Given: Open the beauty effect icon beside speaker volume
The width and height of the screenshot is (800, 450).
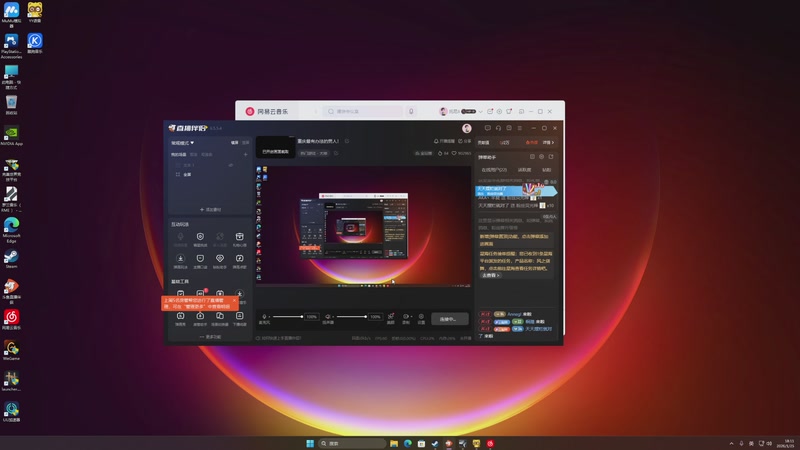Looking at the screenshot, I should click(x=391, y=317).
